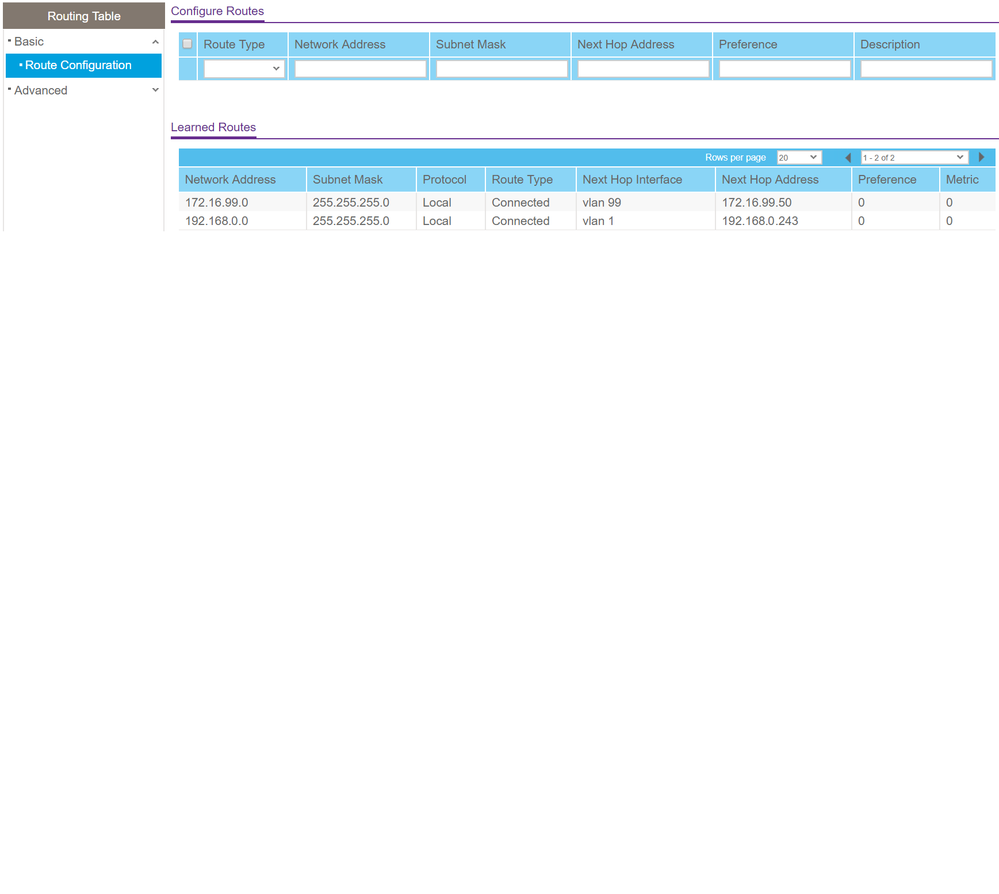Go to the previous page of learned routes
The width and height of the screenshot is (999, 894).
pos(848,158)
